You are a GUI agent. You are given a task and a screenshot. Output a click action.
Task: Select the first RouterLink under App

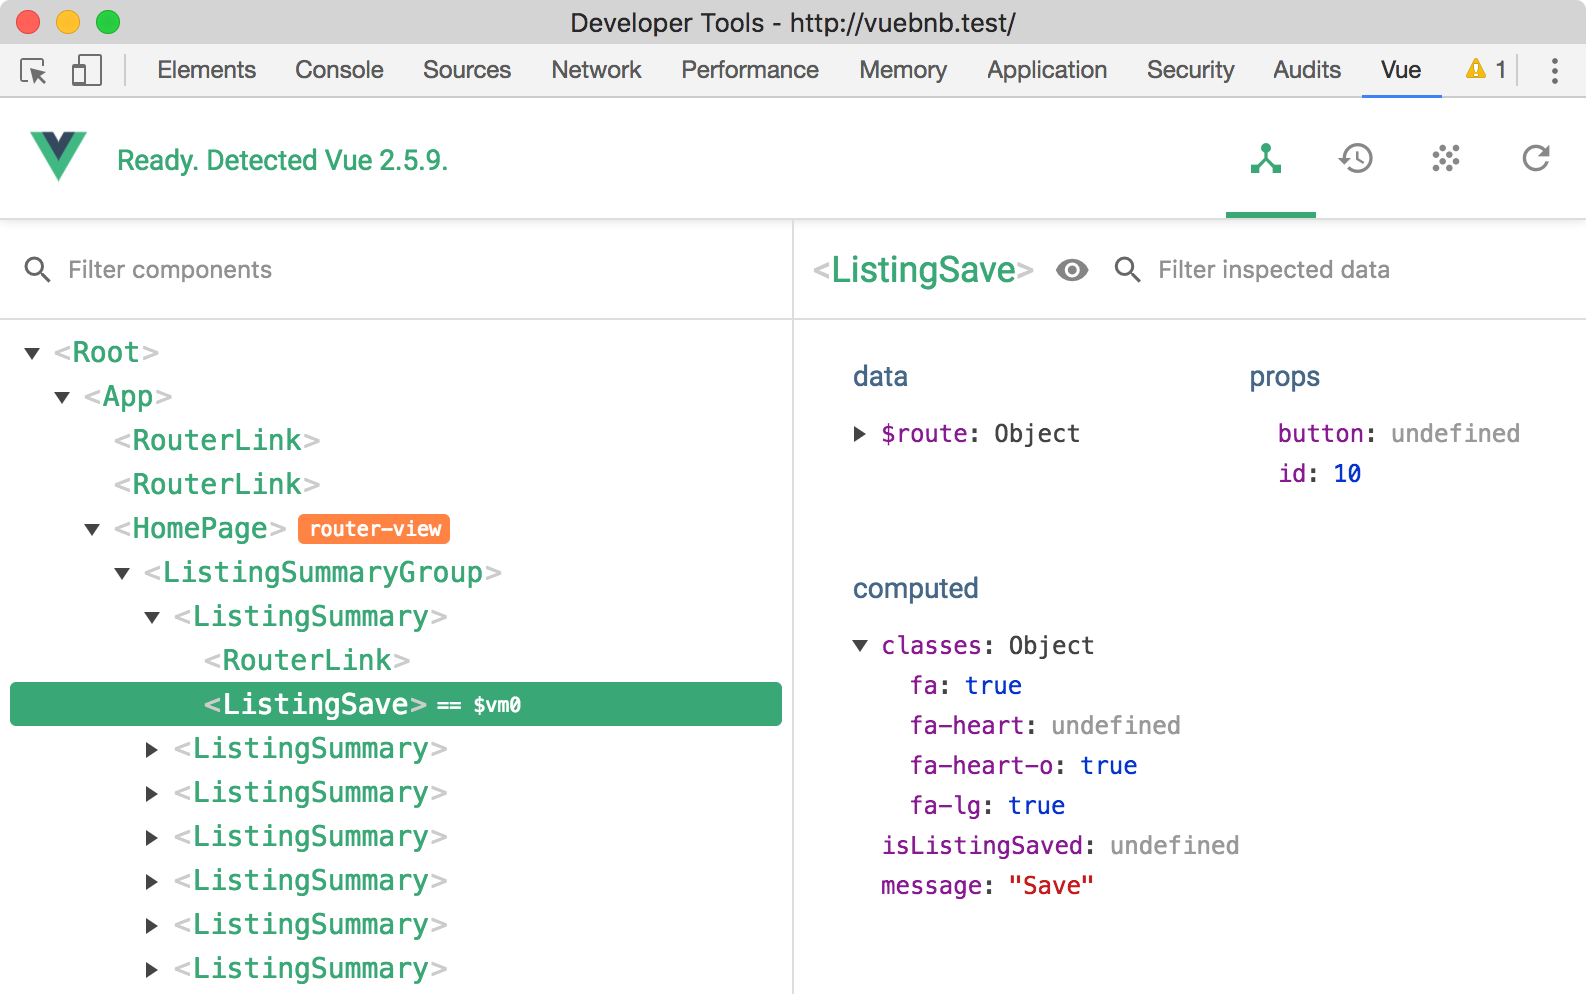click(217, 441)
